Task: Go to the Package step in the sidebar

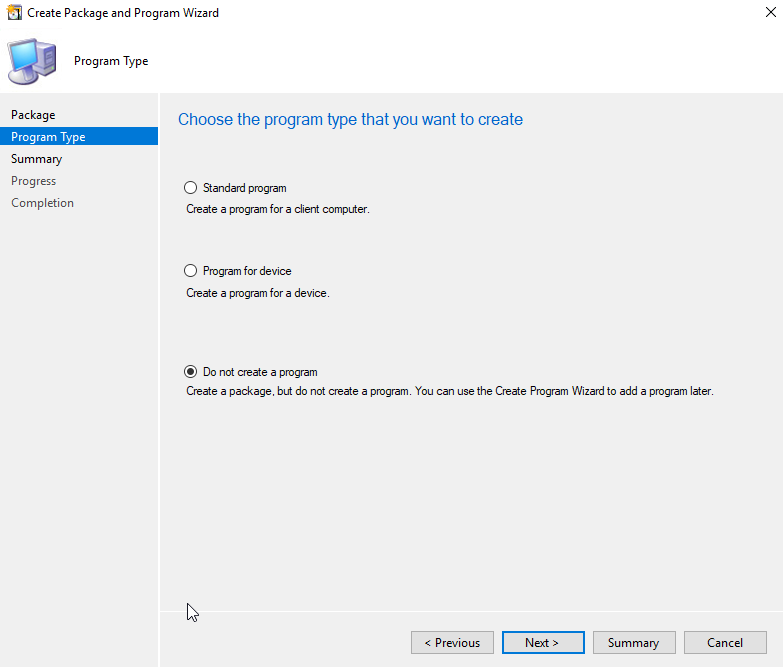Action: pos(33,115)
